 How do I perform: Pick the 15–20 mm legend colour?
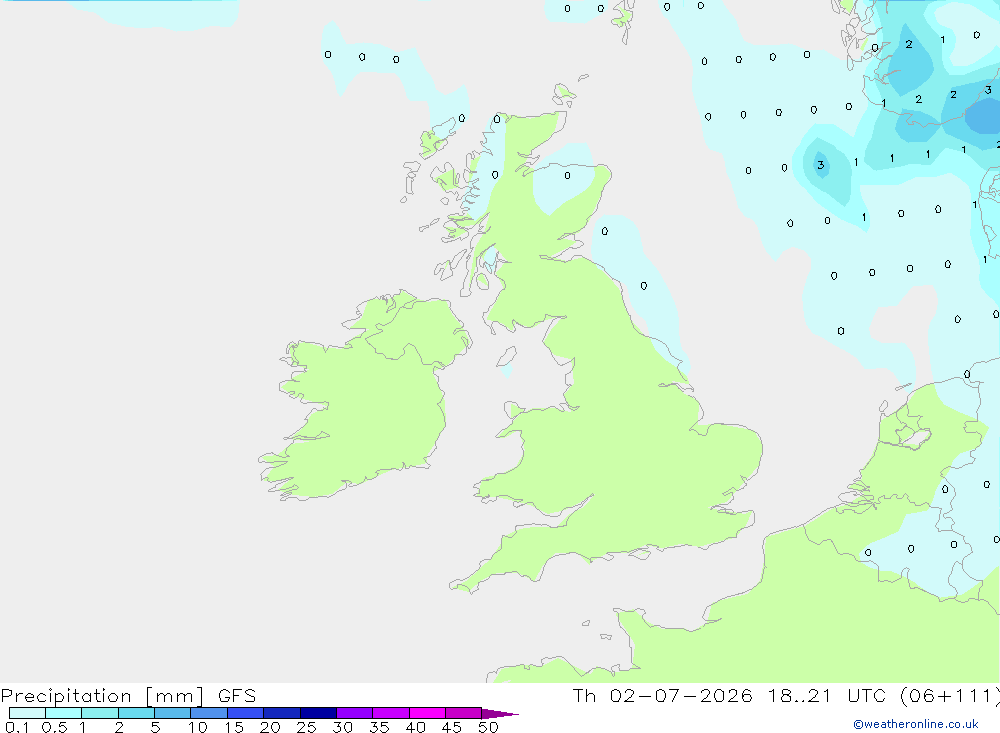[x=246, y=713]
